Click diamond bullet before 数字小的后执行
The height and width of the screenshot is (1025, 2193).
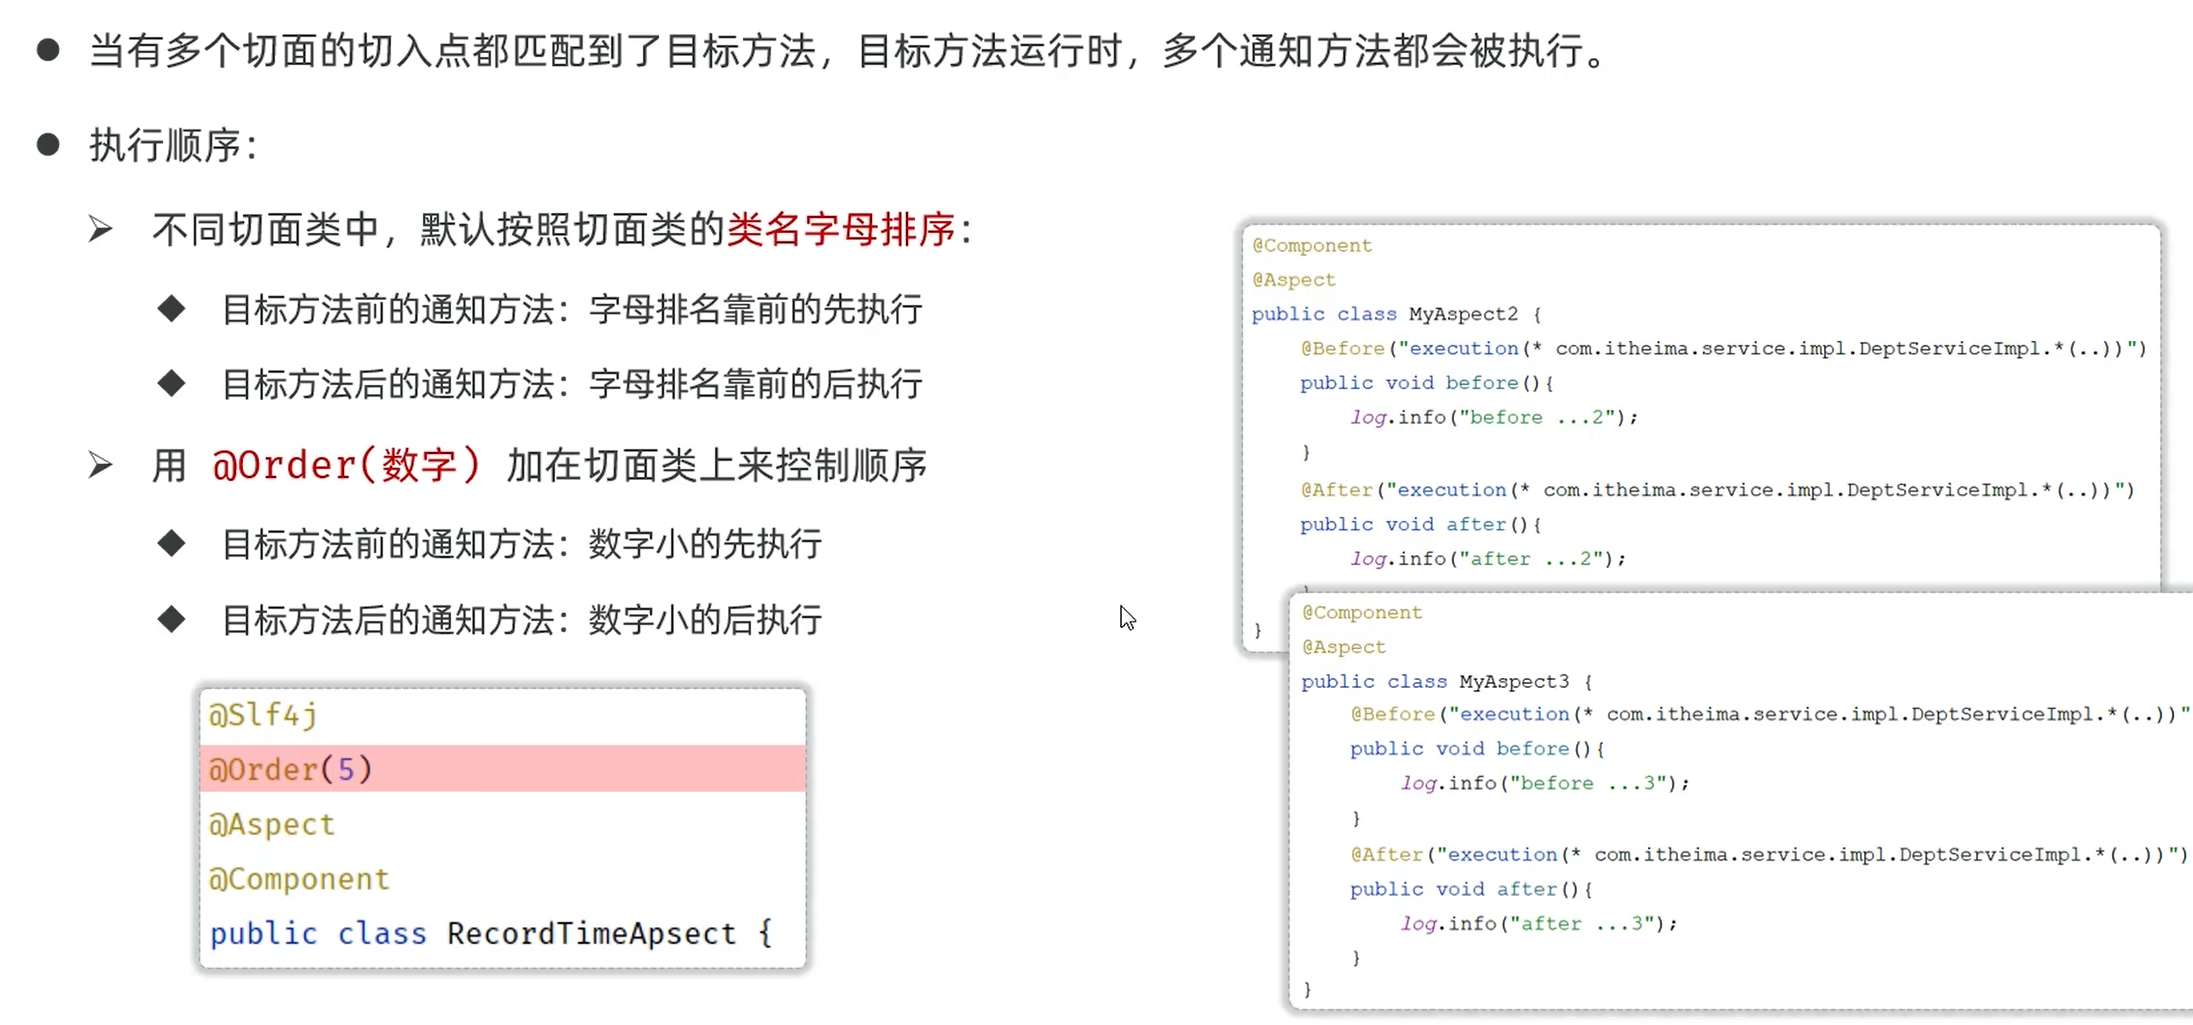pos(172,619)
